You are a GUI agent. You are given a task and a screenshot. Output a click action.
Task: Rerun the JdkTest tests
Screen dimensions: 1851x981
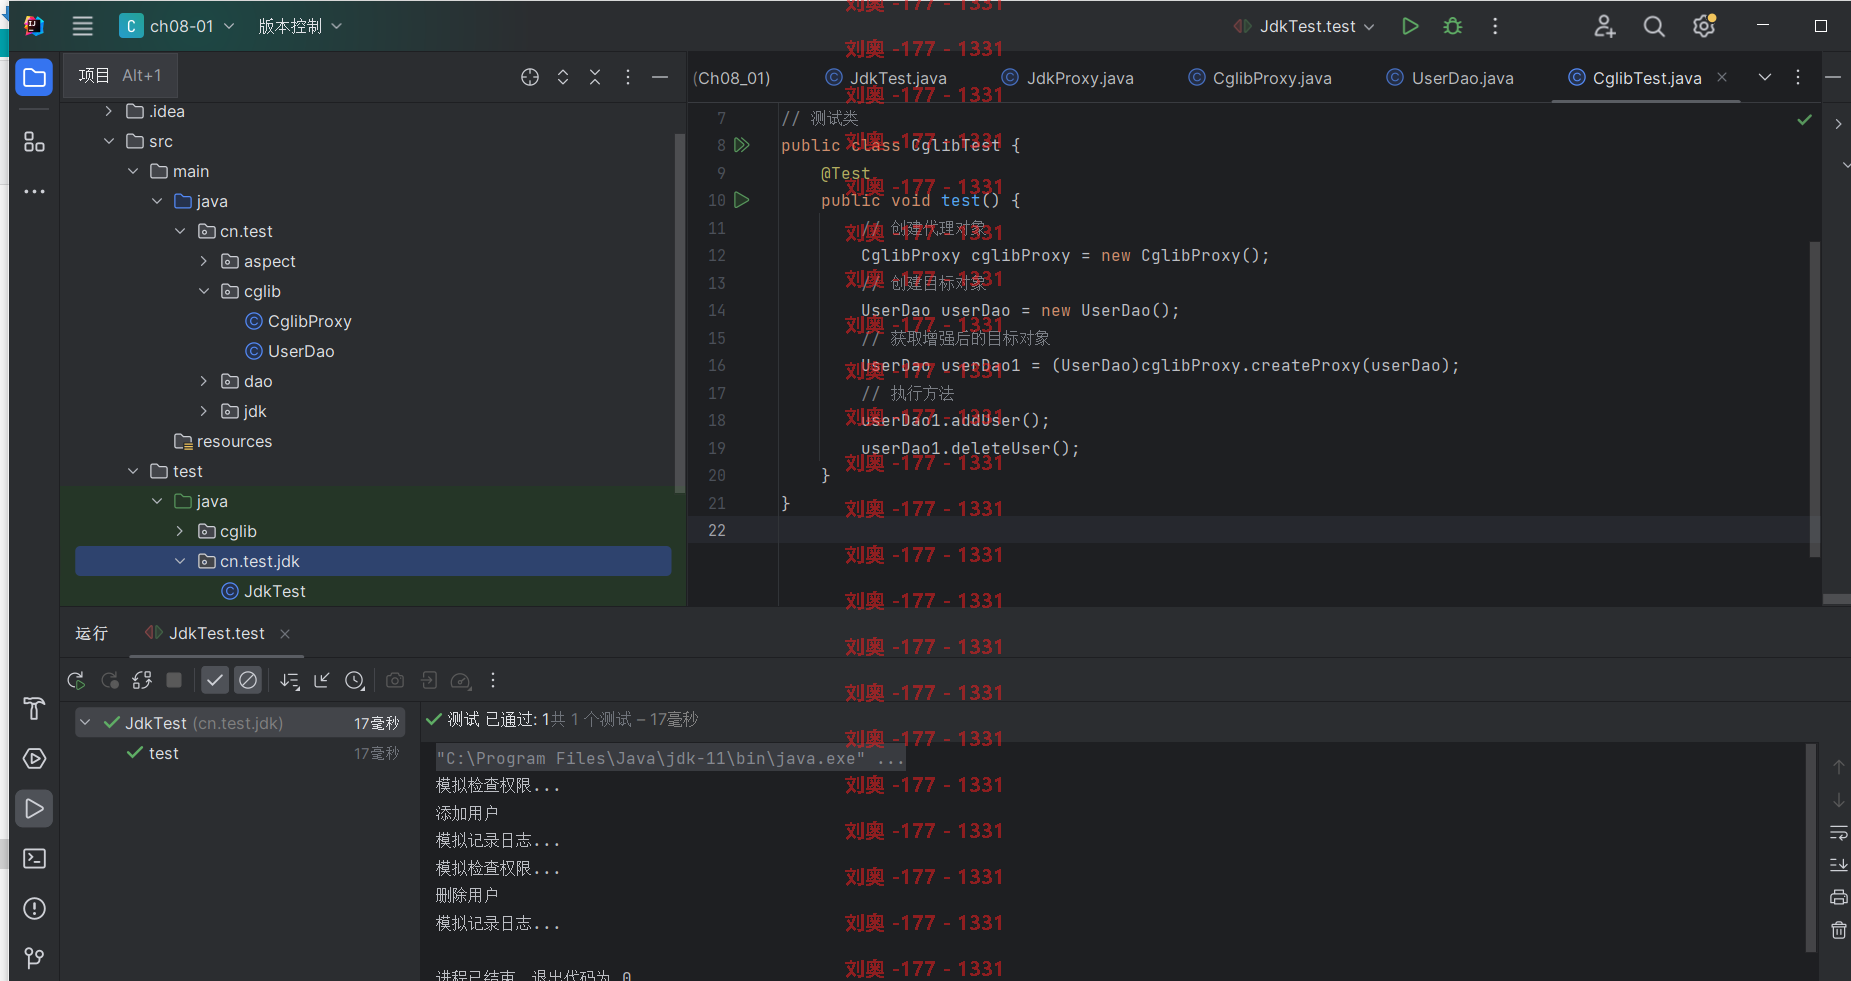pyautogui.click(x=76, y=680)
